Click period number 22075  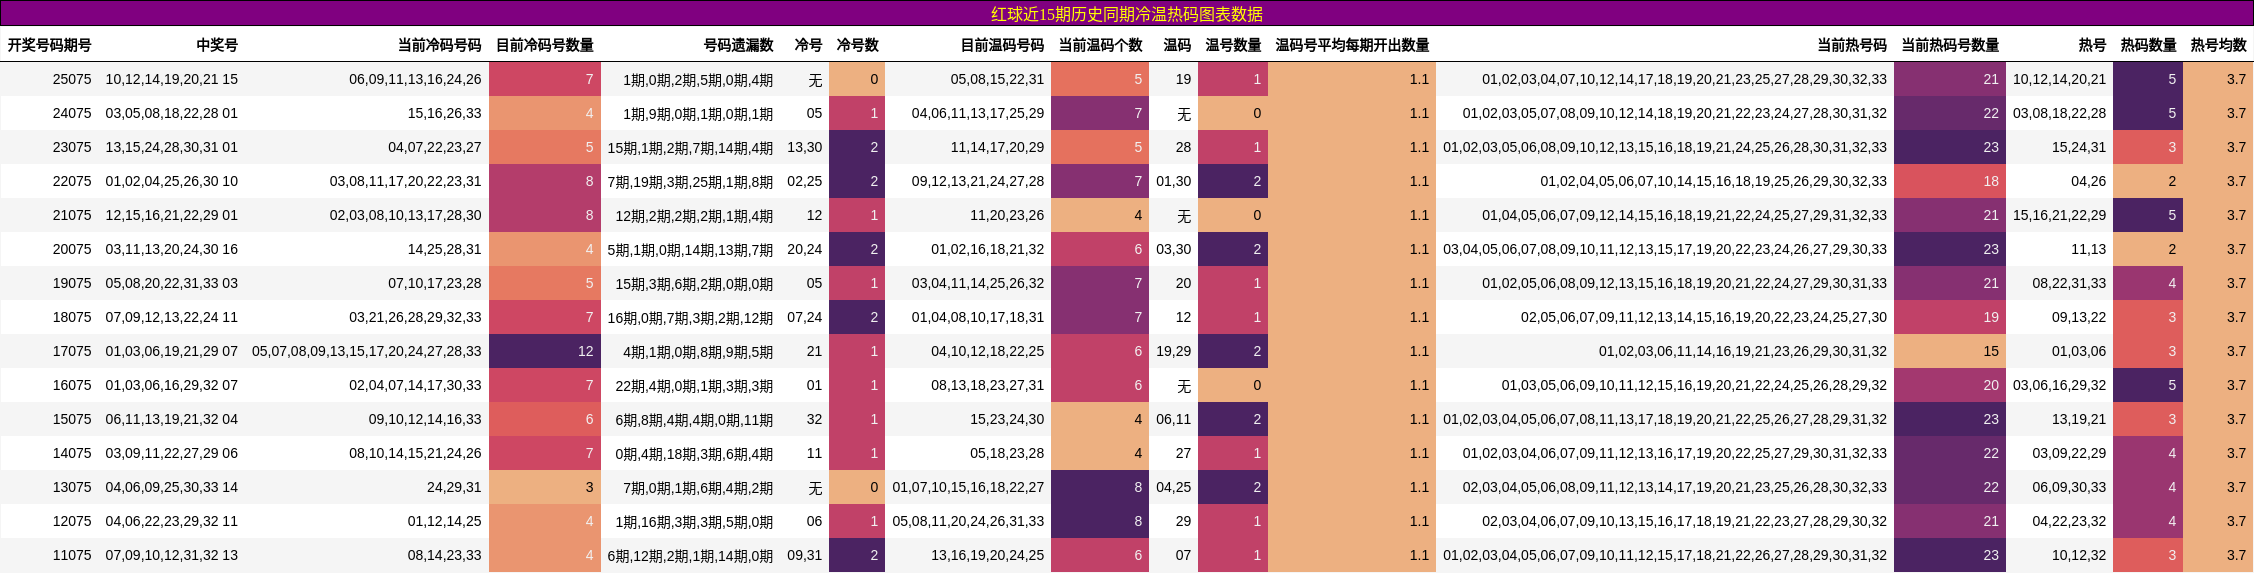click(72, 181)
